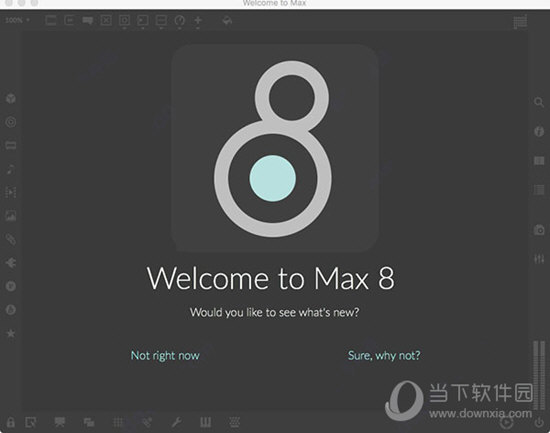This screenshot has height=433, width=550.
Task: Click the piano keyboard icon in bottom toolbar
Action: click(x=206, y=422)
